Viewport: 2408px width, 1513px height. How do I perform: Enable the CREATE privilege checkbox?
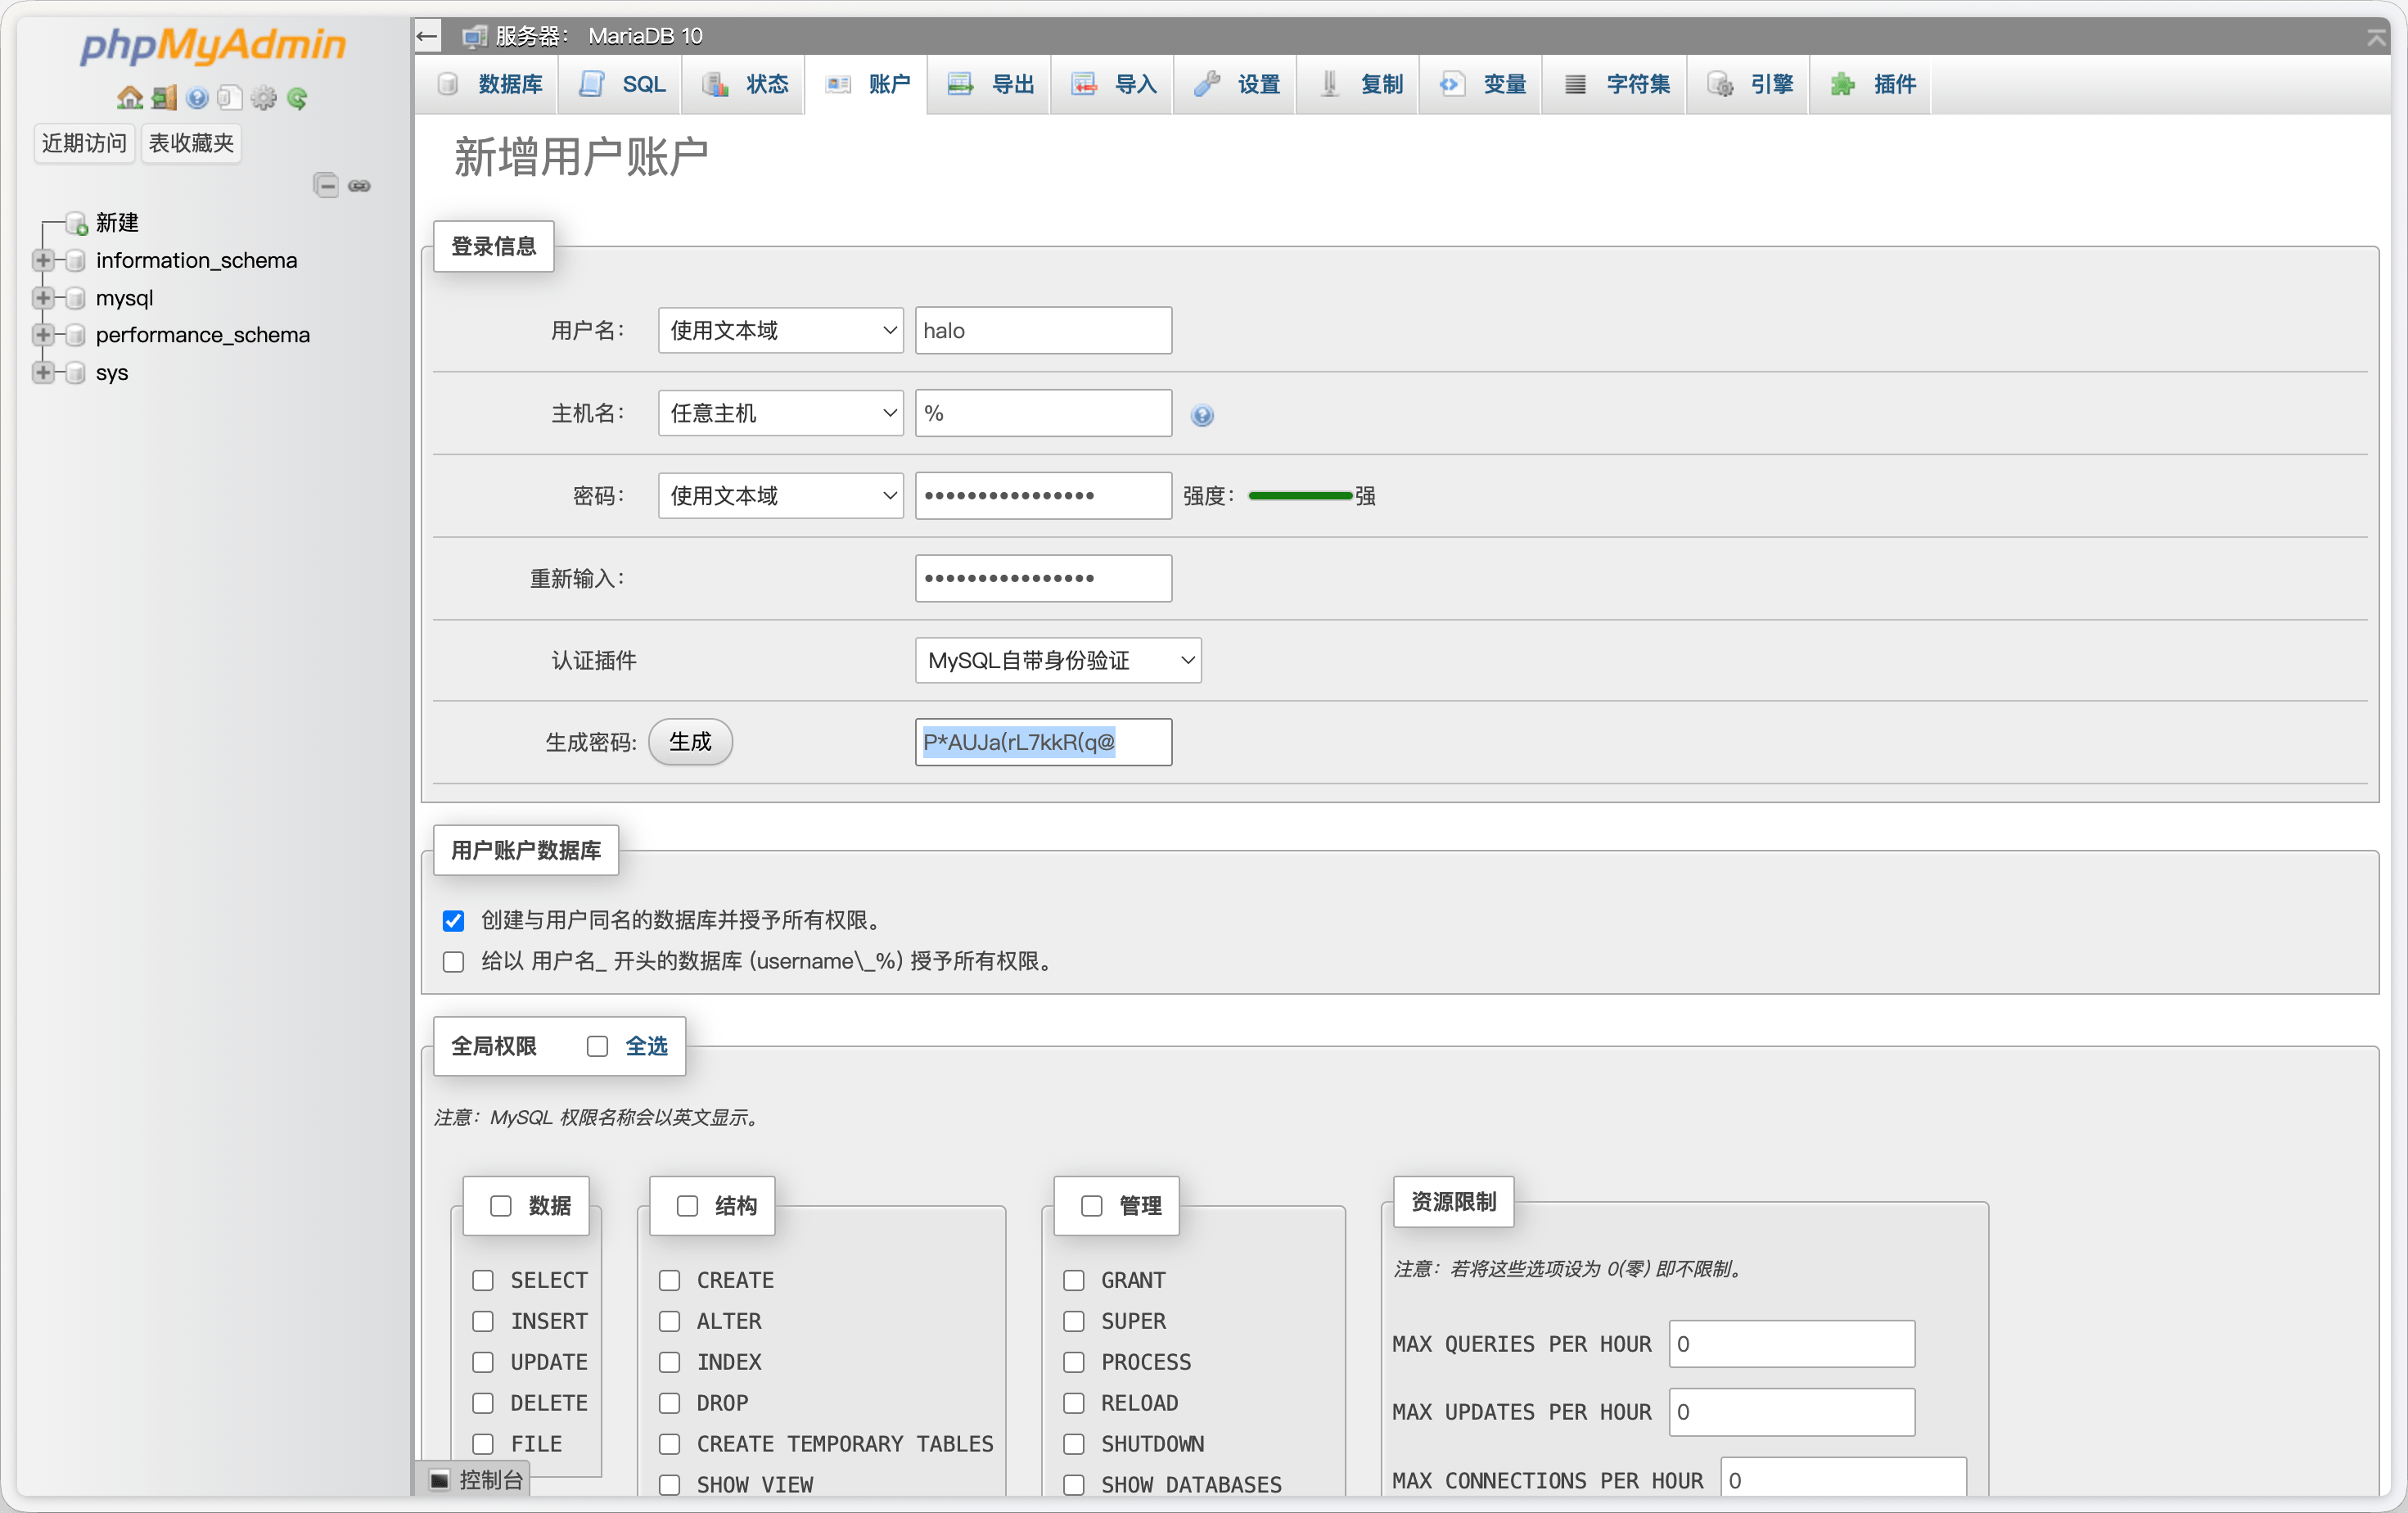coord(669,1281)
